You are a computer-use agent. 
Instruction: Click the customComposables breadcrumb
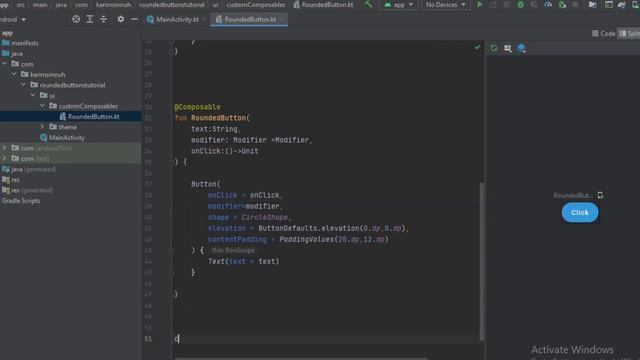[x=256, y=5]
